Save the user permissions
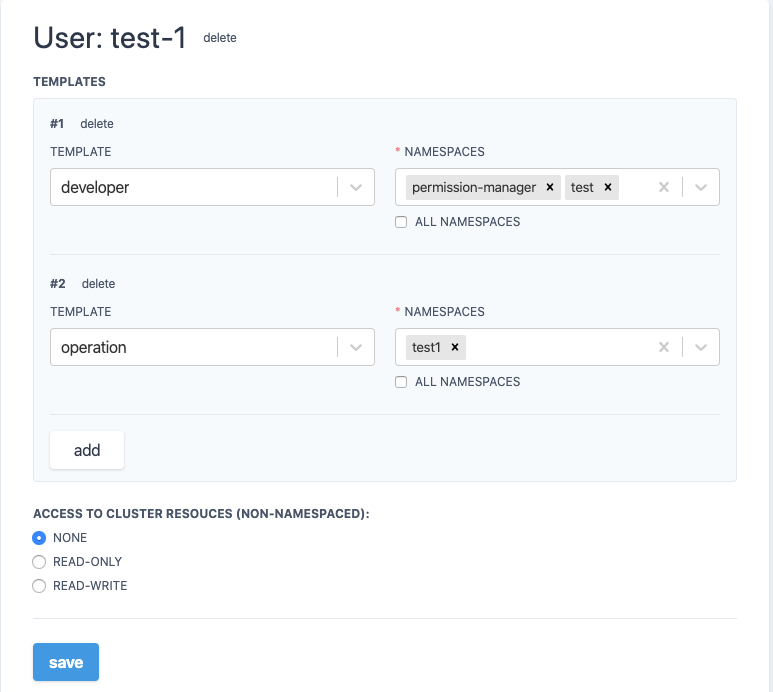This screenshot has width=773, height=692. [66, 662]
